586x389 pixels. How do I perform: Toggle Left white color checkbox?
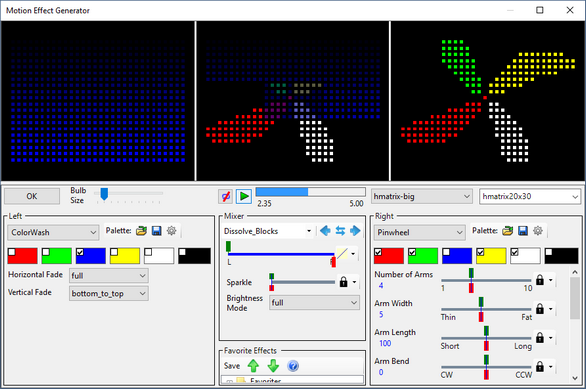(148, 252)
